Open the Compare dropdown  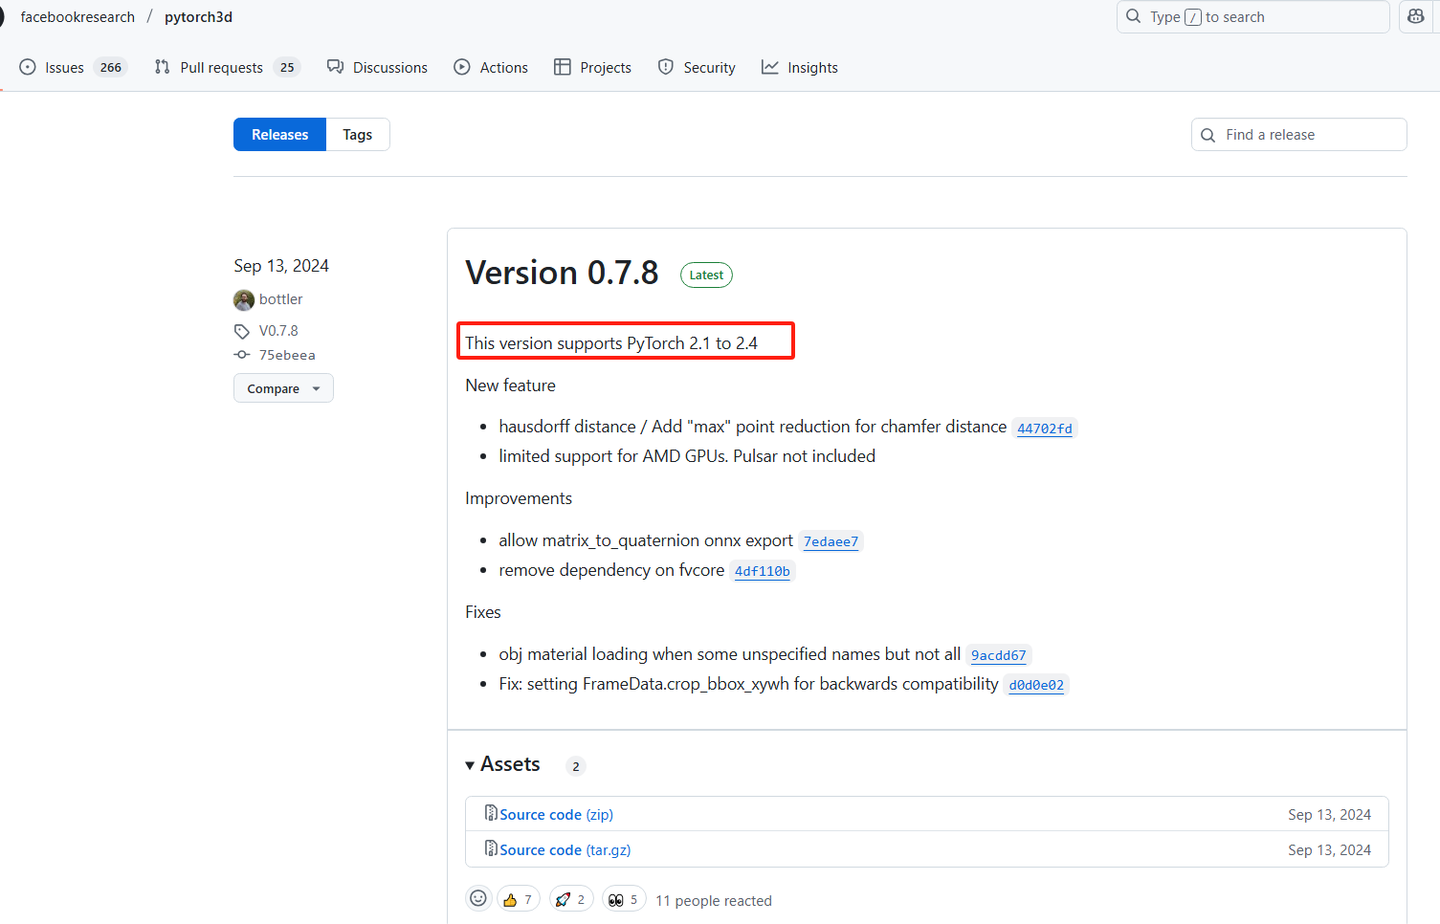[x=283, y=388]
